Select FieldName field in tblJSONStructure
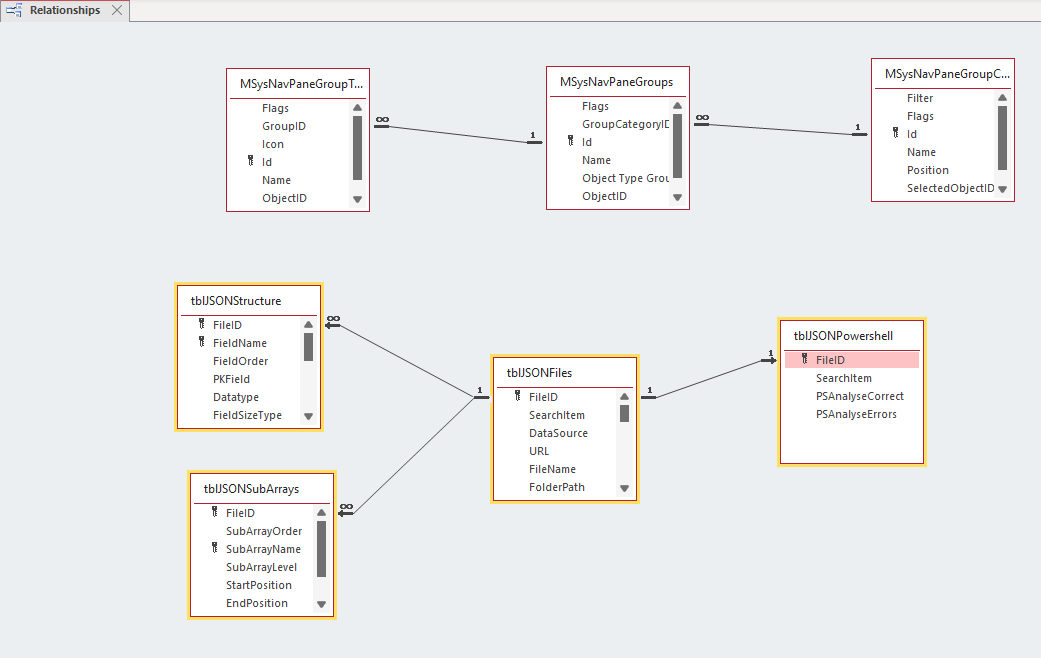This screenshot has height=658, width=1041. coord(240,343)
